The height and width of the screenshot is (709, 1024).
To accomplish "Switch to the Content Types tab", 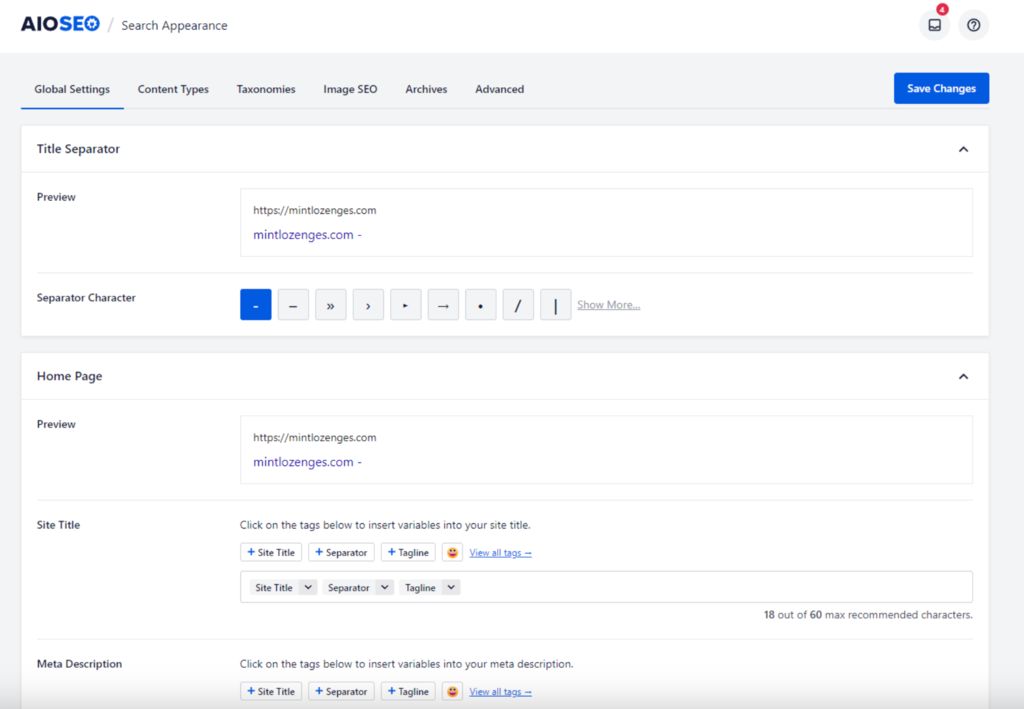I will [x=173, y=89].
